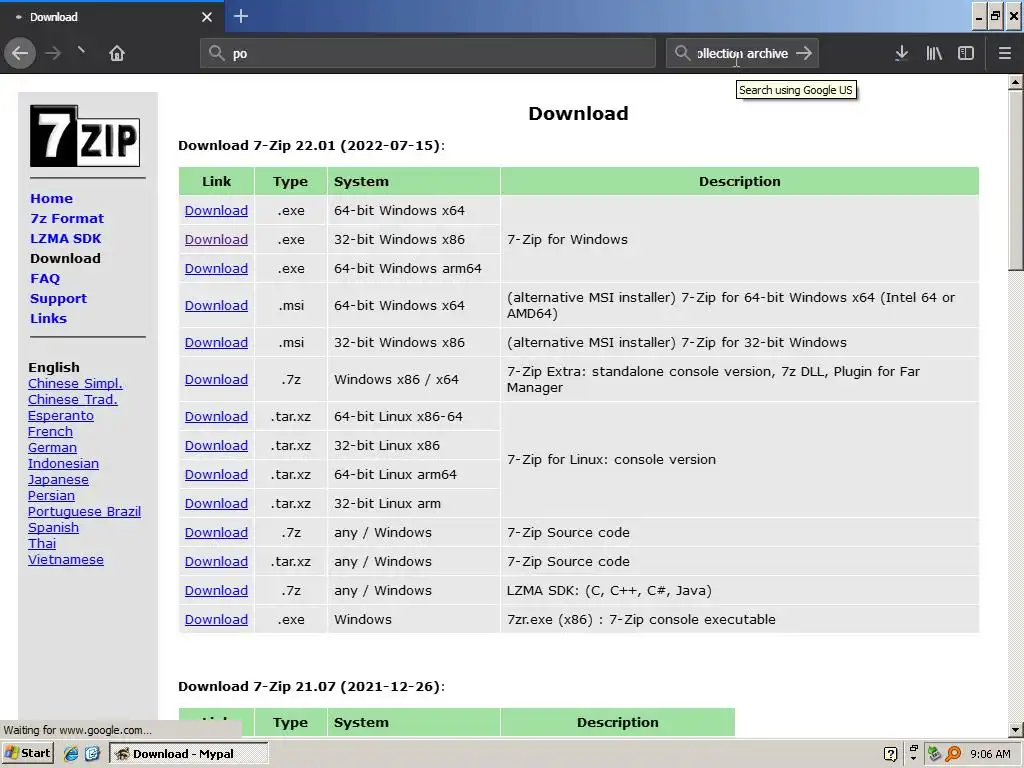Switch language to Thai

[42, 543]
